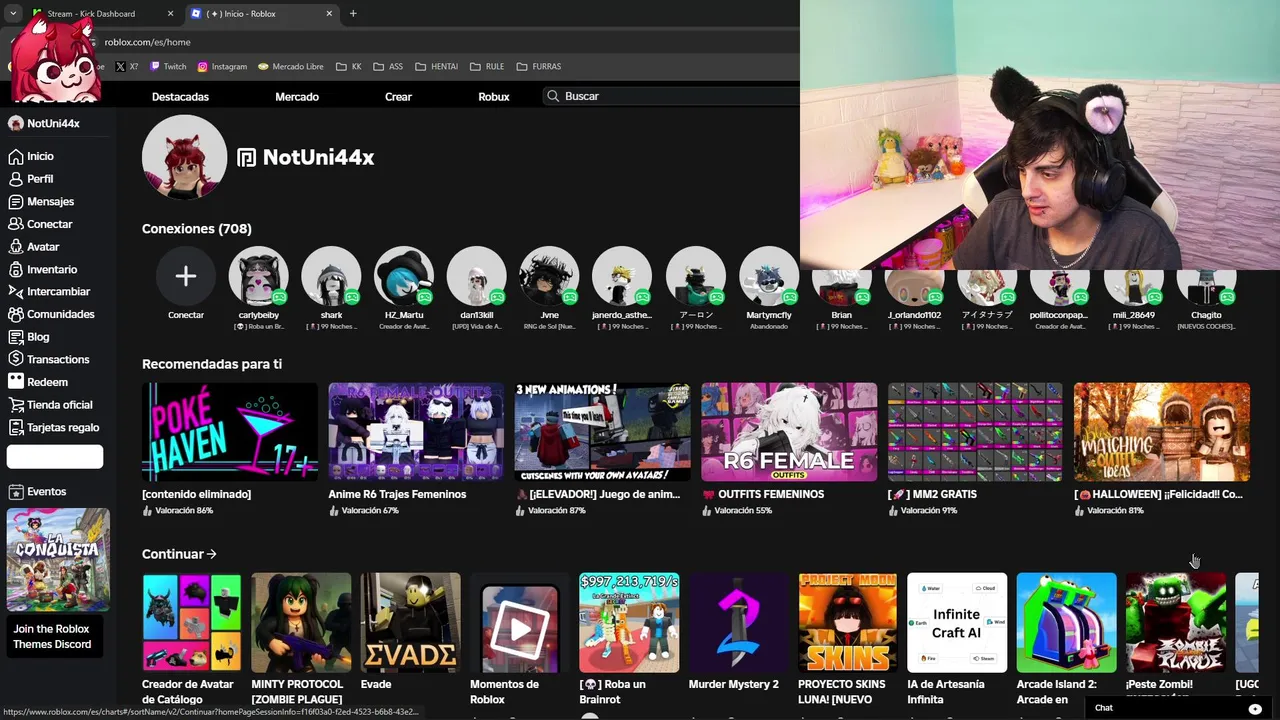Open the ASS bookmarks folder
1280x720 pixels.
(388, 66)
